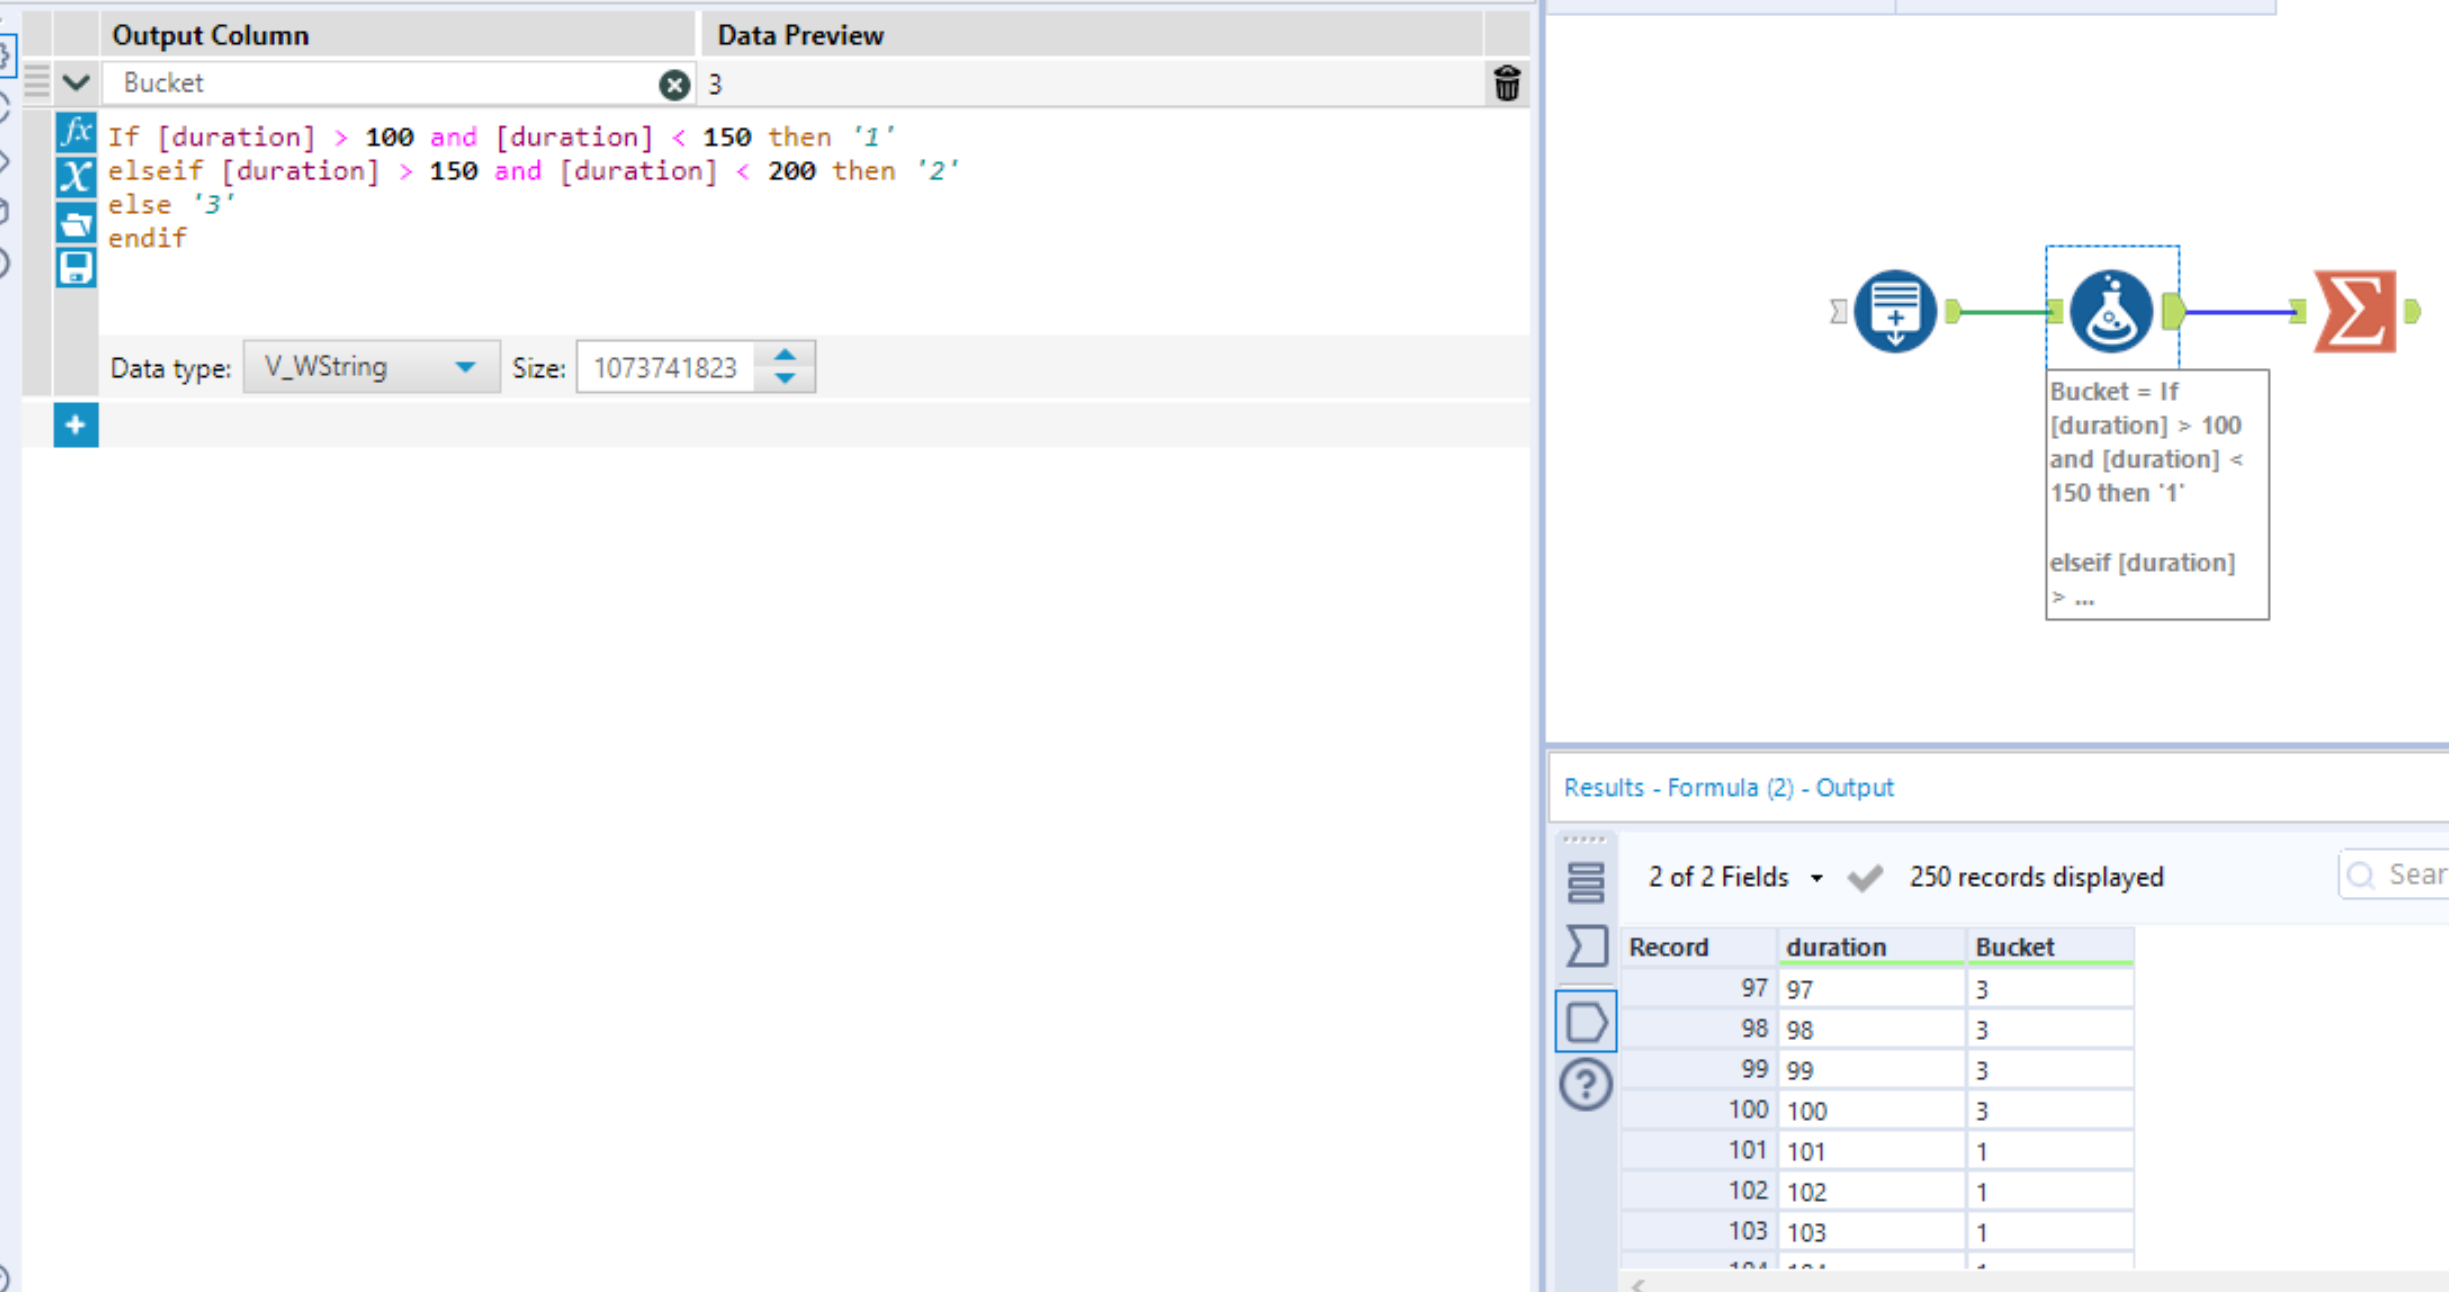Open Results pane help
The image size is (2449, 1292).
tap(1586, 1082)
